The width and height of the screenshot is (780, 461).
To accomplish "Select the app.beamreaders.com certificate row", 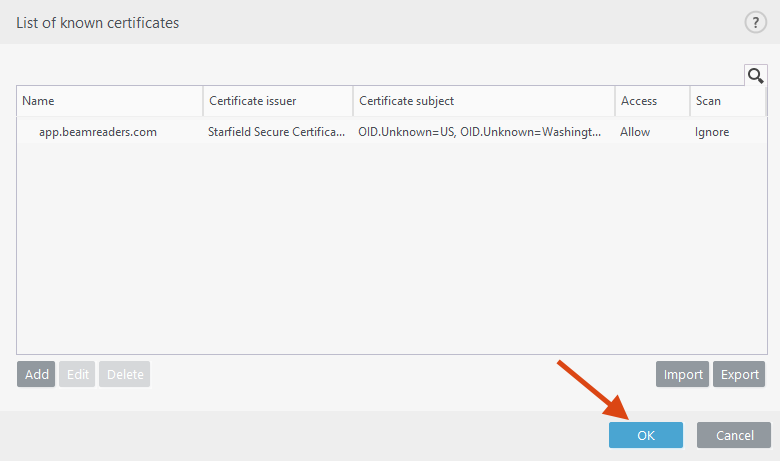I will tap(98, 131).
